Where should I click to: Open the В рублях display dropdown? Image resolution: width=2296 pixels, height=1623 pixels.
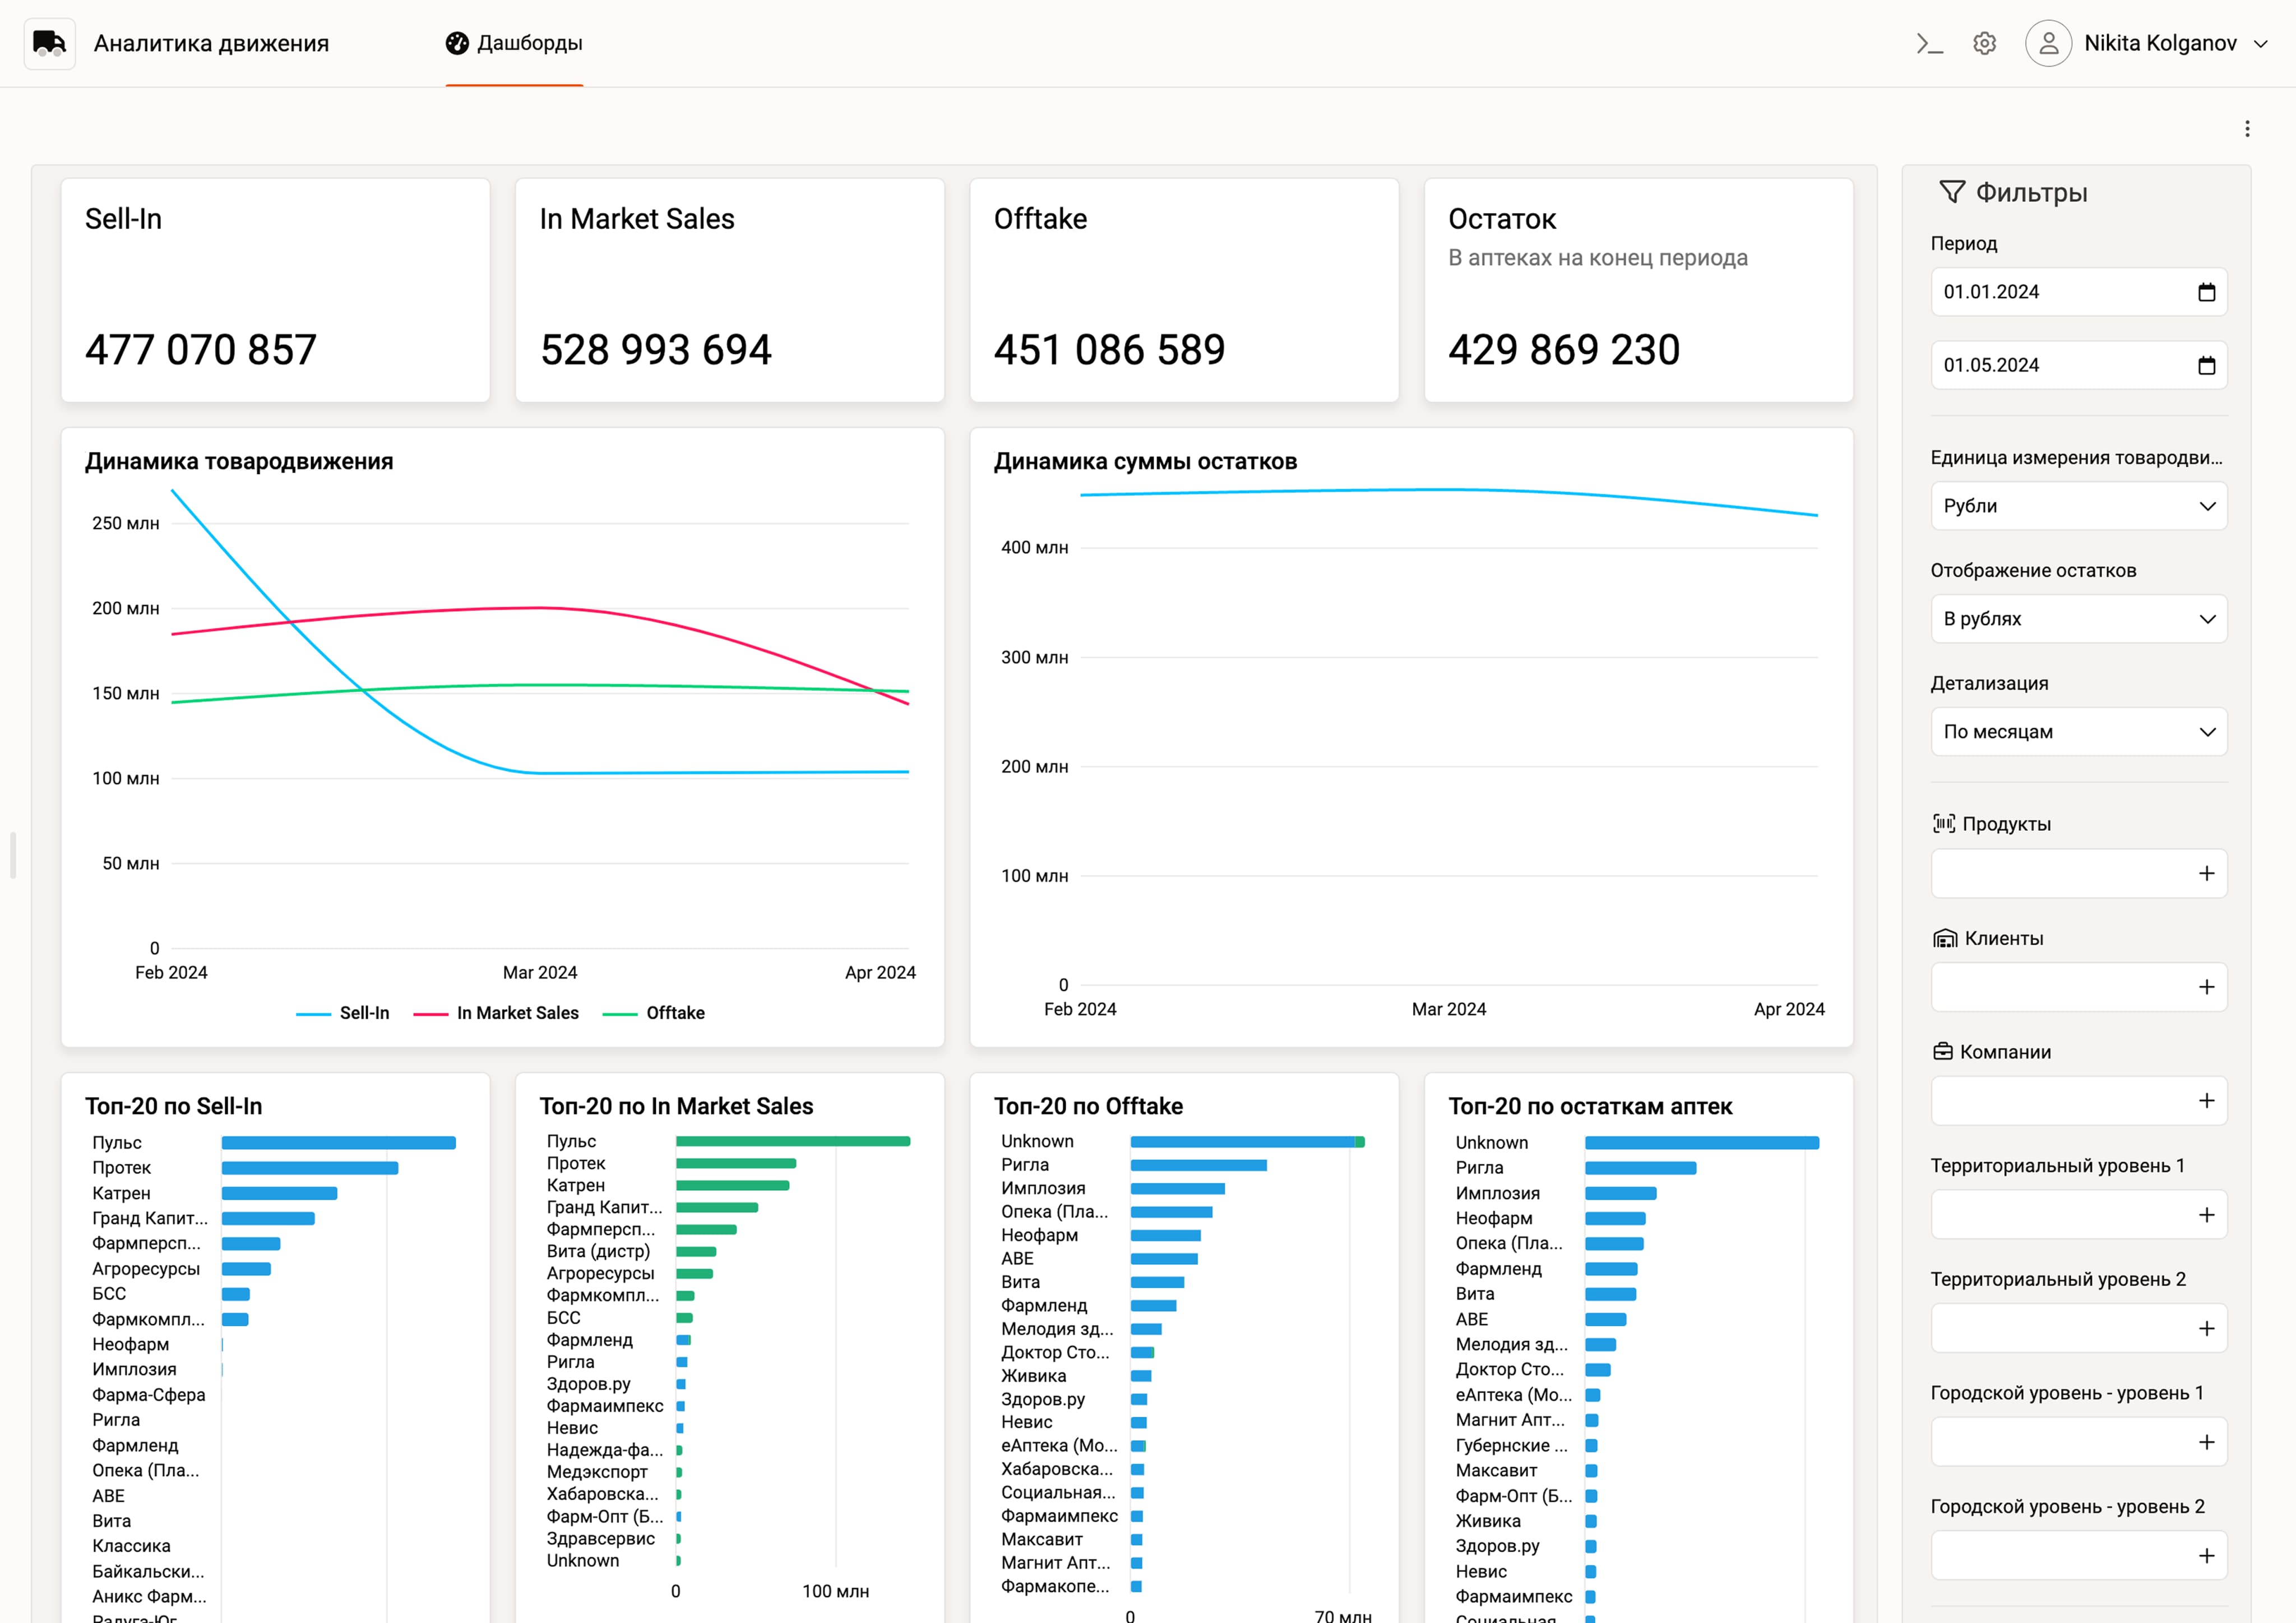(2078, 619)
